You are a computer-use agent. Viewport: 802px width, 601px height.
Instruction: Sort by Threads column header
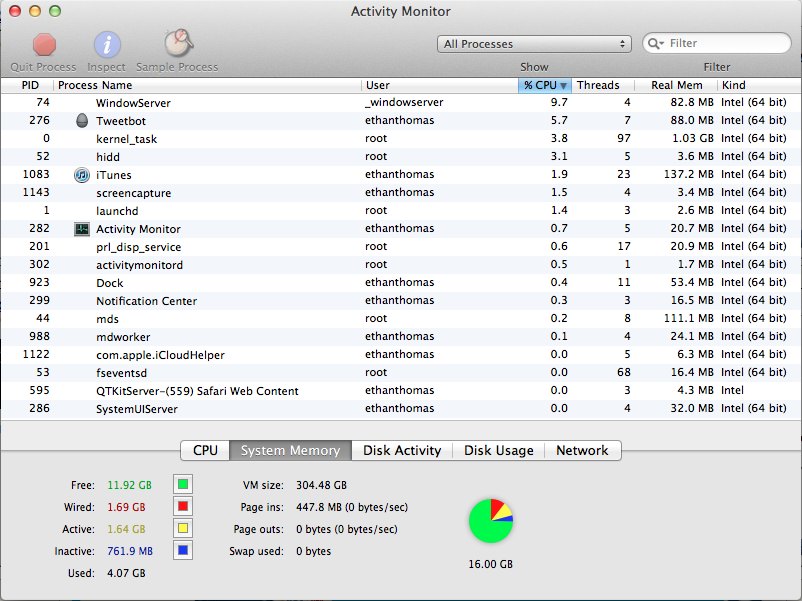click(603, 85)
